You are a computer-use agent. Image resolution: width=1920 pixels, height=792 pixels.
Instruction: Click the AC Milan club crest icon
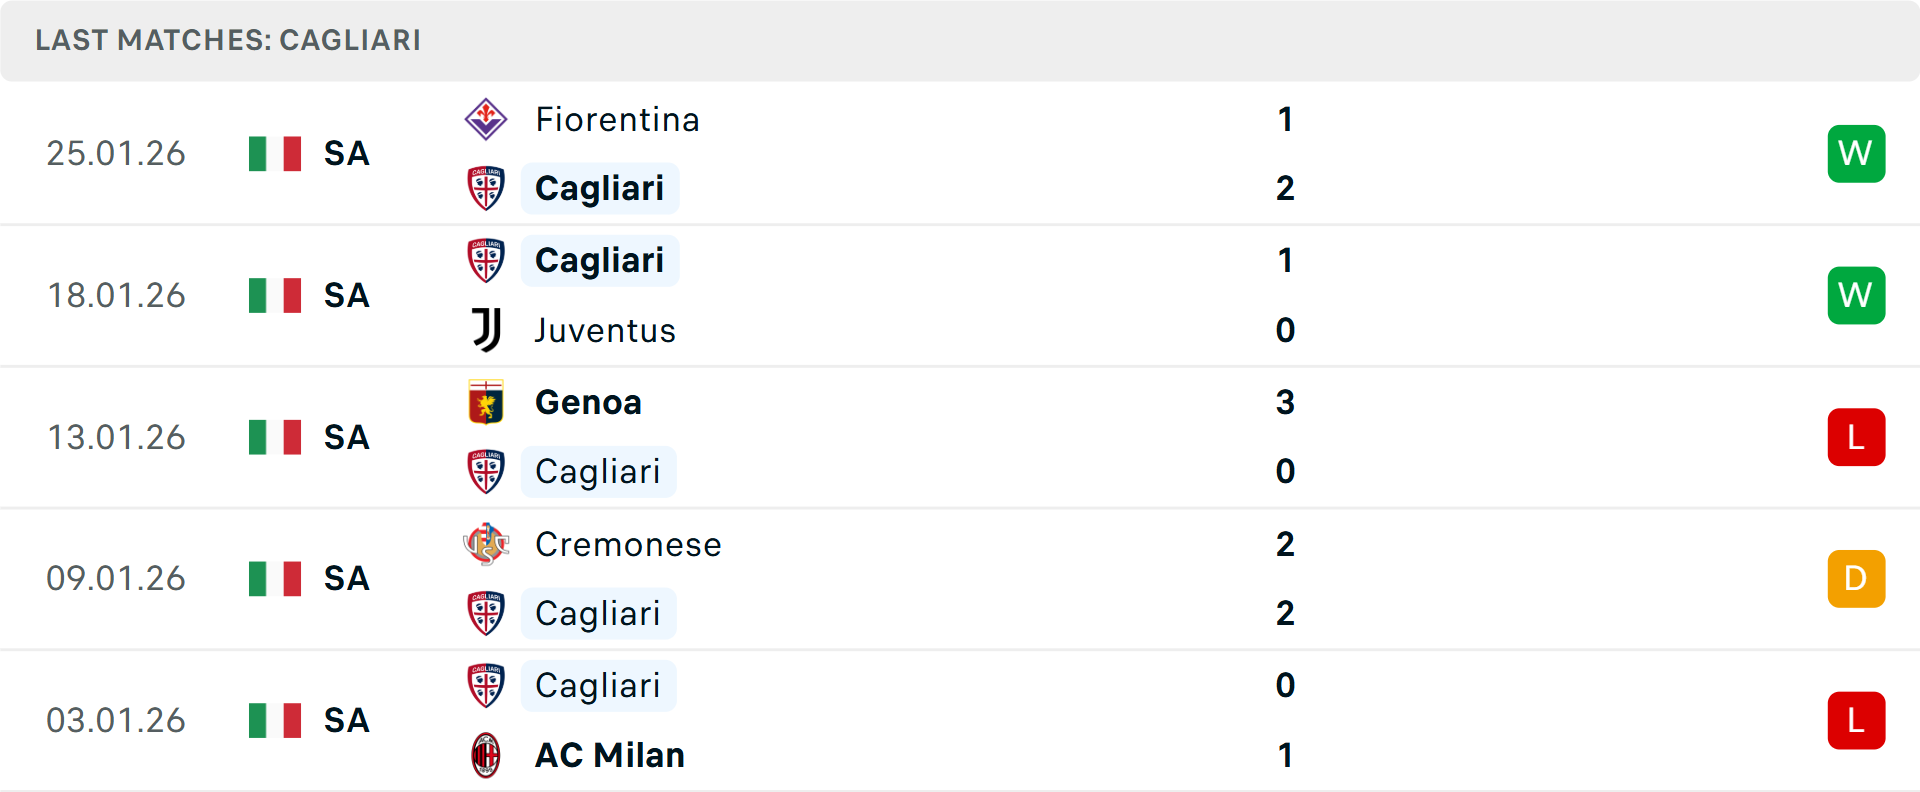(x=486, y=755)
